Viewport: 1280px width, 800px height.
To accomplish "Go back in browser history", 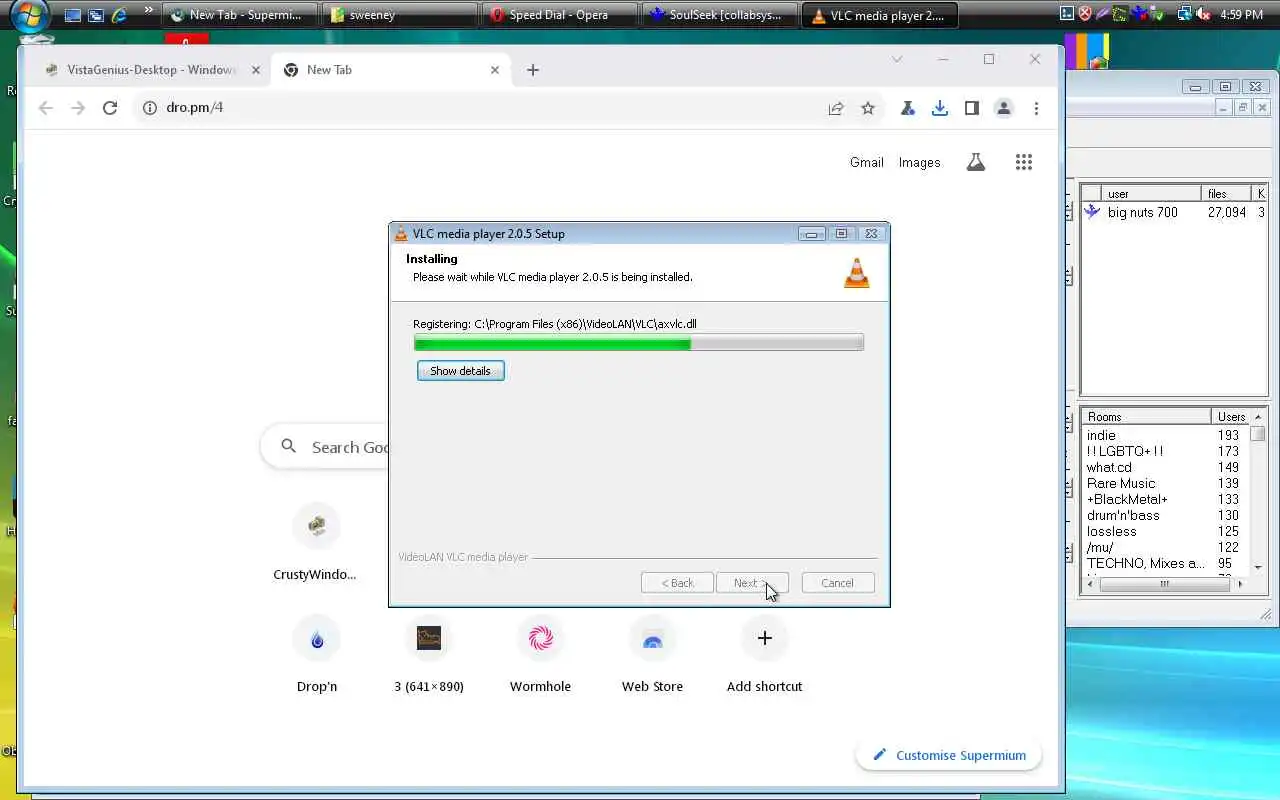I will (x=46, y=108).
